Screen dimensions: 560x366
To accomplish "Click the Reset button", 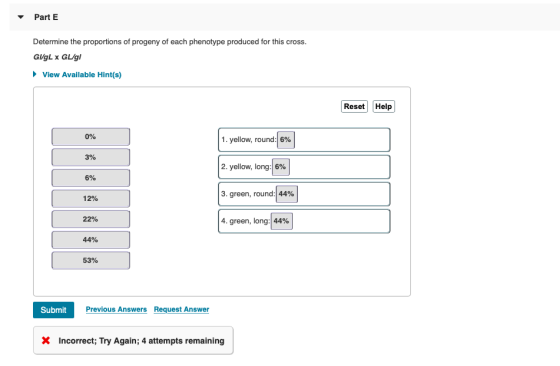I will (354, 106).
